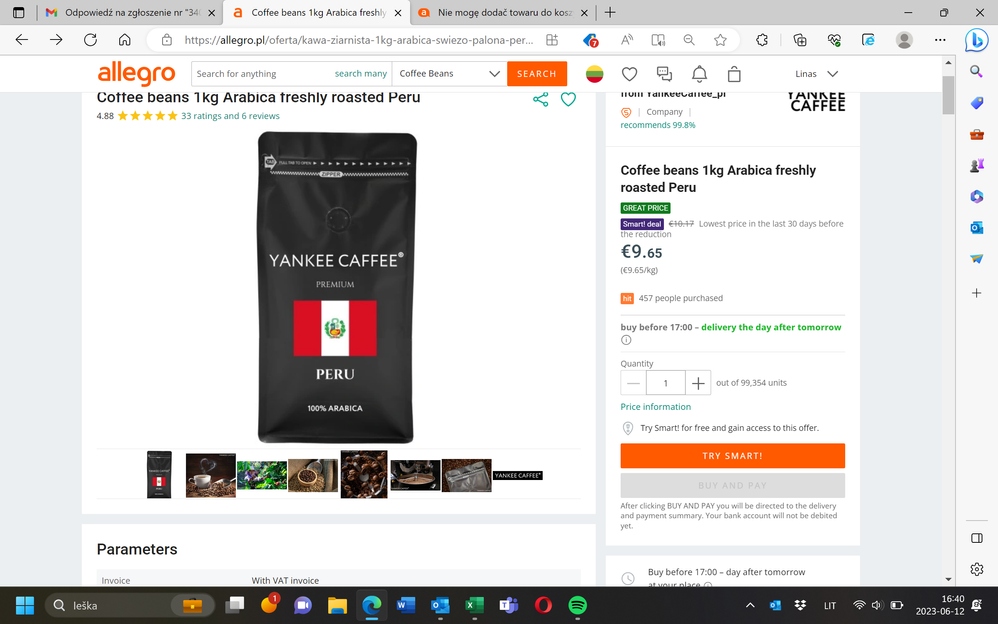Click the browser address bar
This screenshot has height=624, width=998.
click(x=358, y=40)
